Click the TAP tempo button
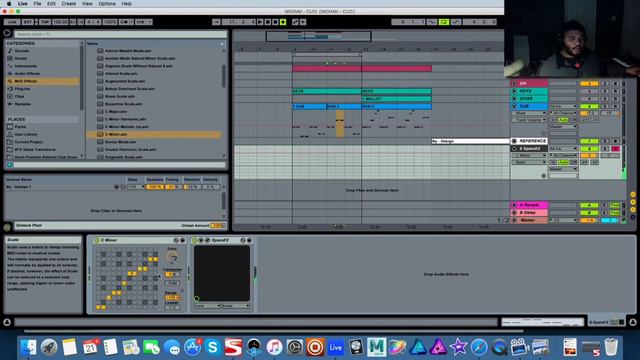Screen dimensions: 640x360 pos(45,22)
